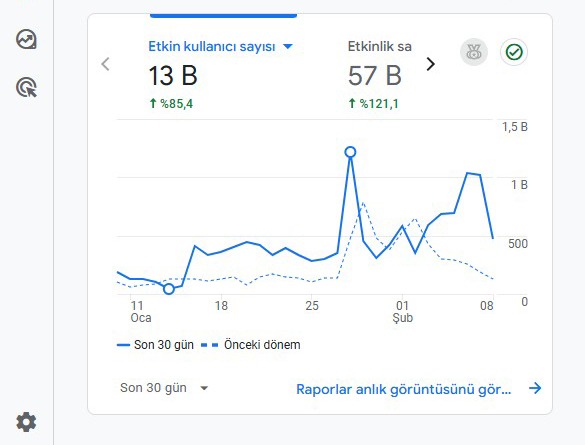The image size is (585, 445).
Task: Go to next metric with right chevron
Action: point(431,64)
